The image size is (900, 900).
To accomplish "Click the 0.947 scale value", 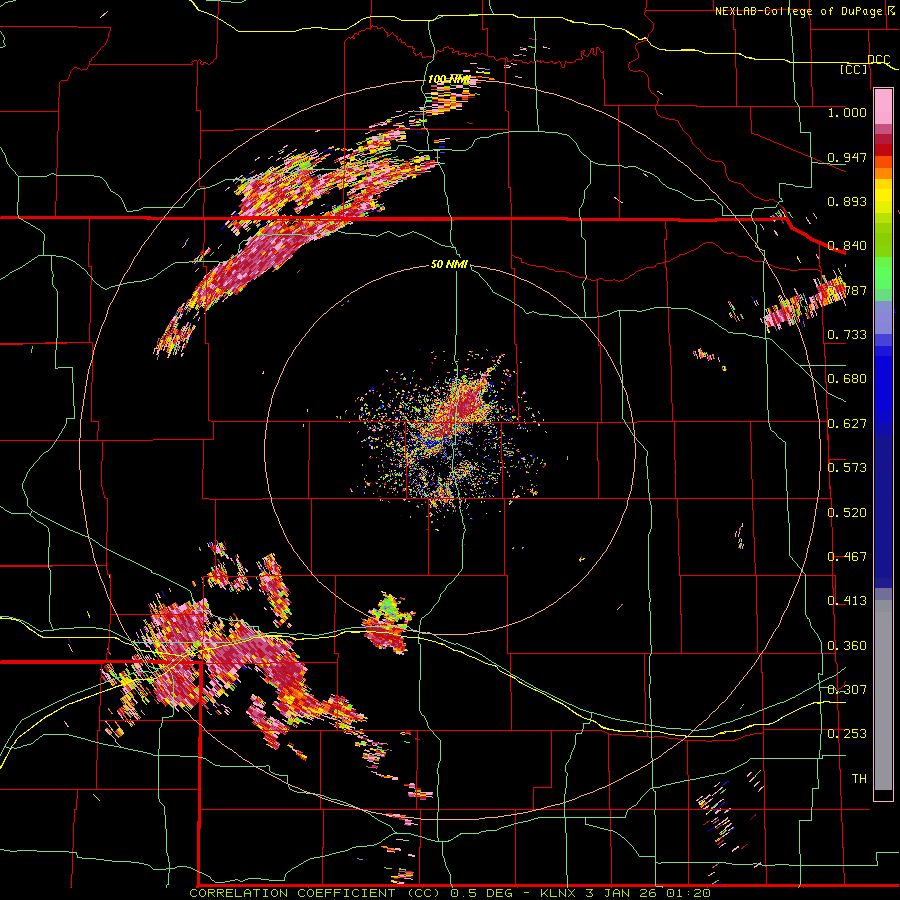I will [847, 157].
